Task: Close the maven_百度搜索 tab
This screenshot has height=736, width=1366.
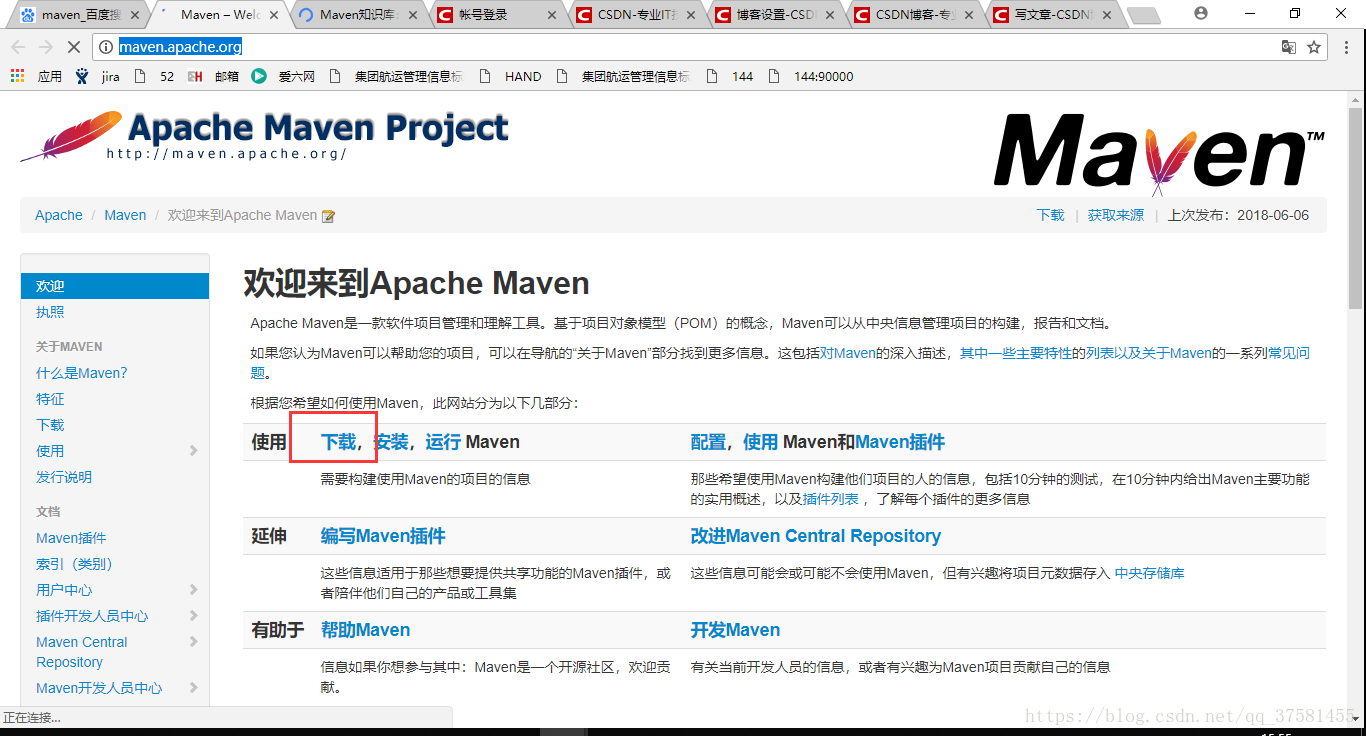Action: click(x=135, y=15)
